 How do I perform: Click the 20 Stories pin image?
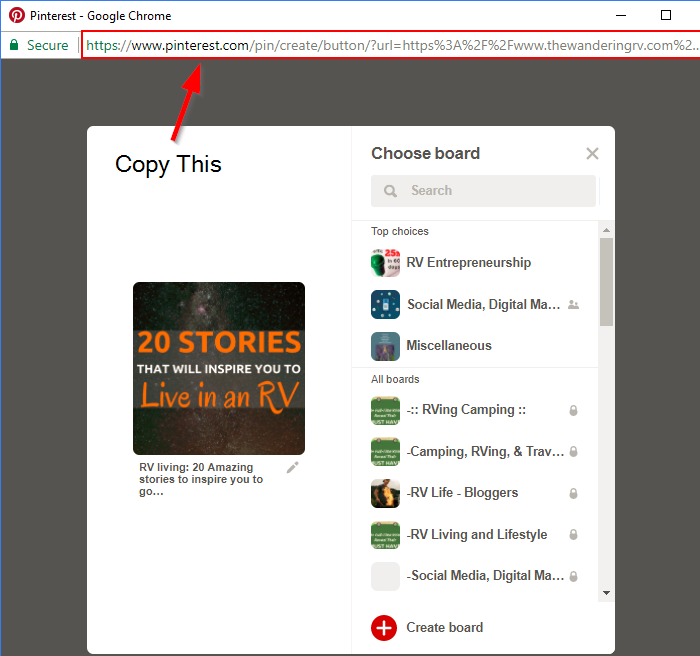coord(219,368)
